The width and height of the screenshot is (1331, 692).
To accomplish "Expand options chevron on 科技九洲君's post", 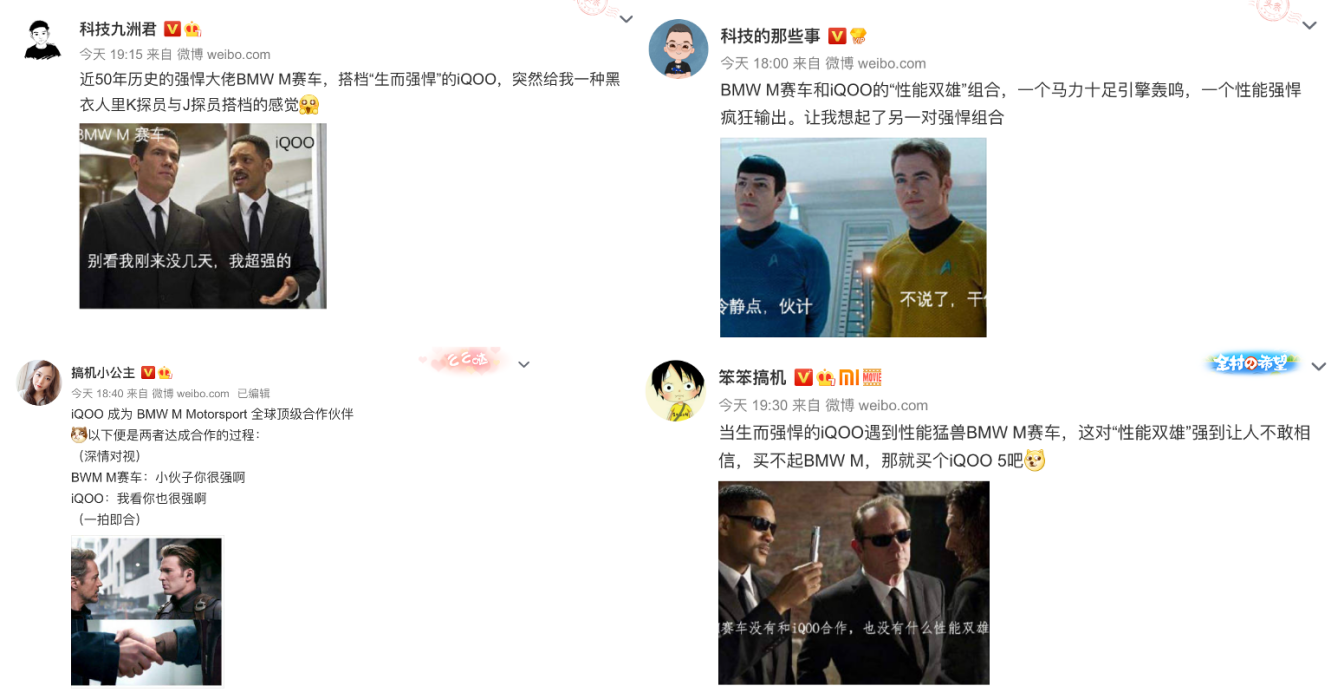I will [x=626, y=19].
